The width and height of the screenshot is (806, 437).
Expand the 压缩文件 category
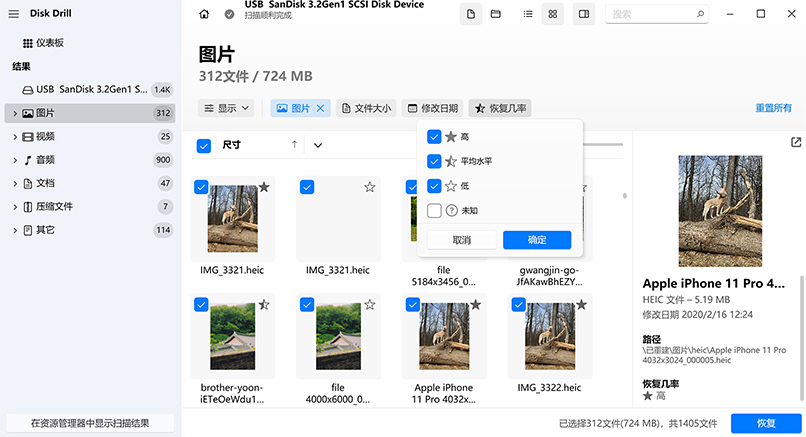pyautogui.click(x=15, y=207)
